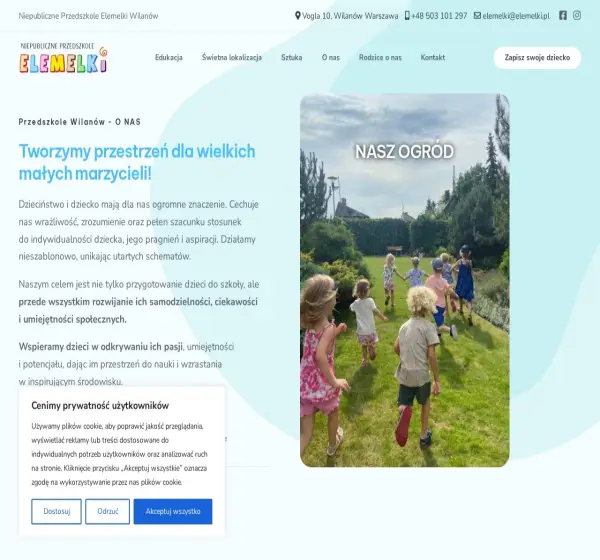Click Zapisz swoje dziecko button
This screenshot has width=600, height=560.
point(537,58)
